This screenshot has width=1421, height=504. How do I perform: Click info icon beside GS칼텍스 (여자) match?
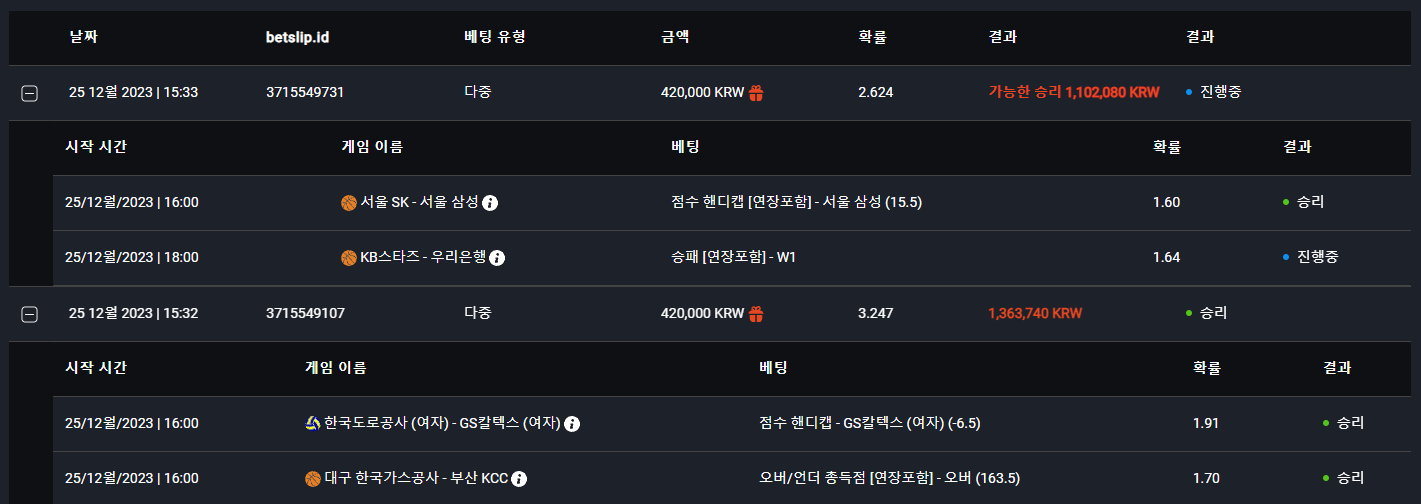(x=572, y=424)
